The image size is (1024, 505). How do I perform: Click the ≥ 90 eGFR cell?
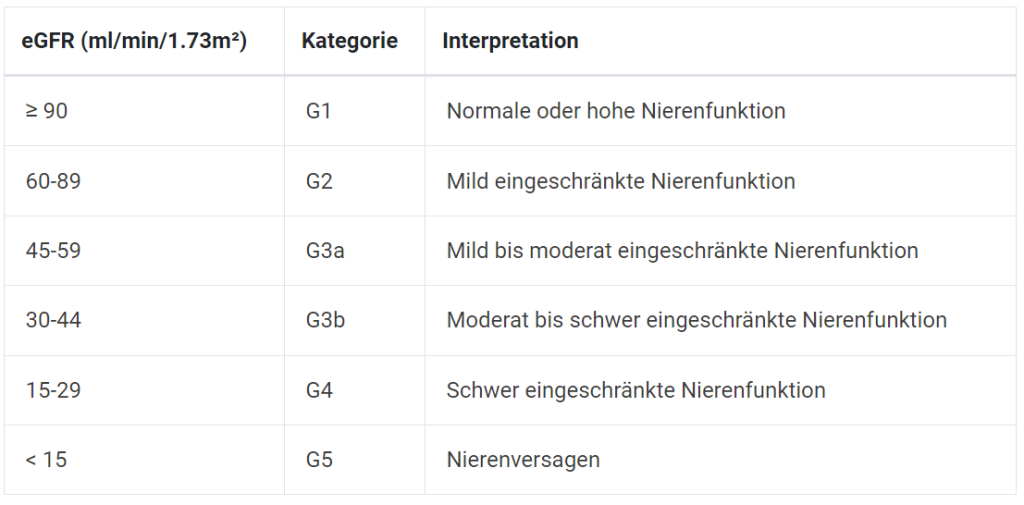point(47,111)
